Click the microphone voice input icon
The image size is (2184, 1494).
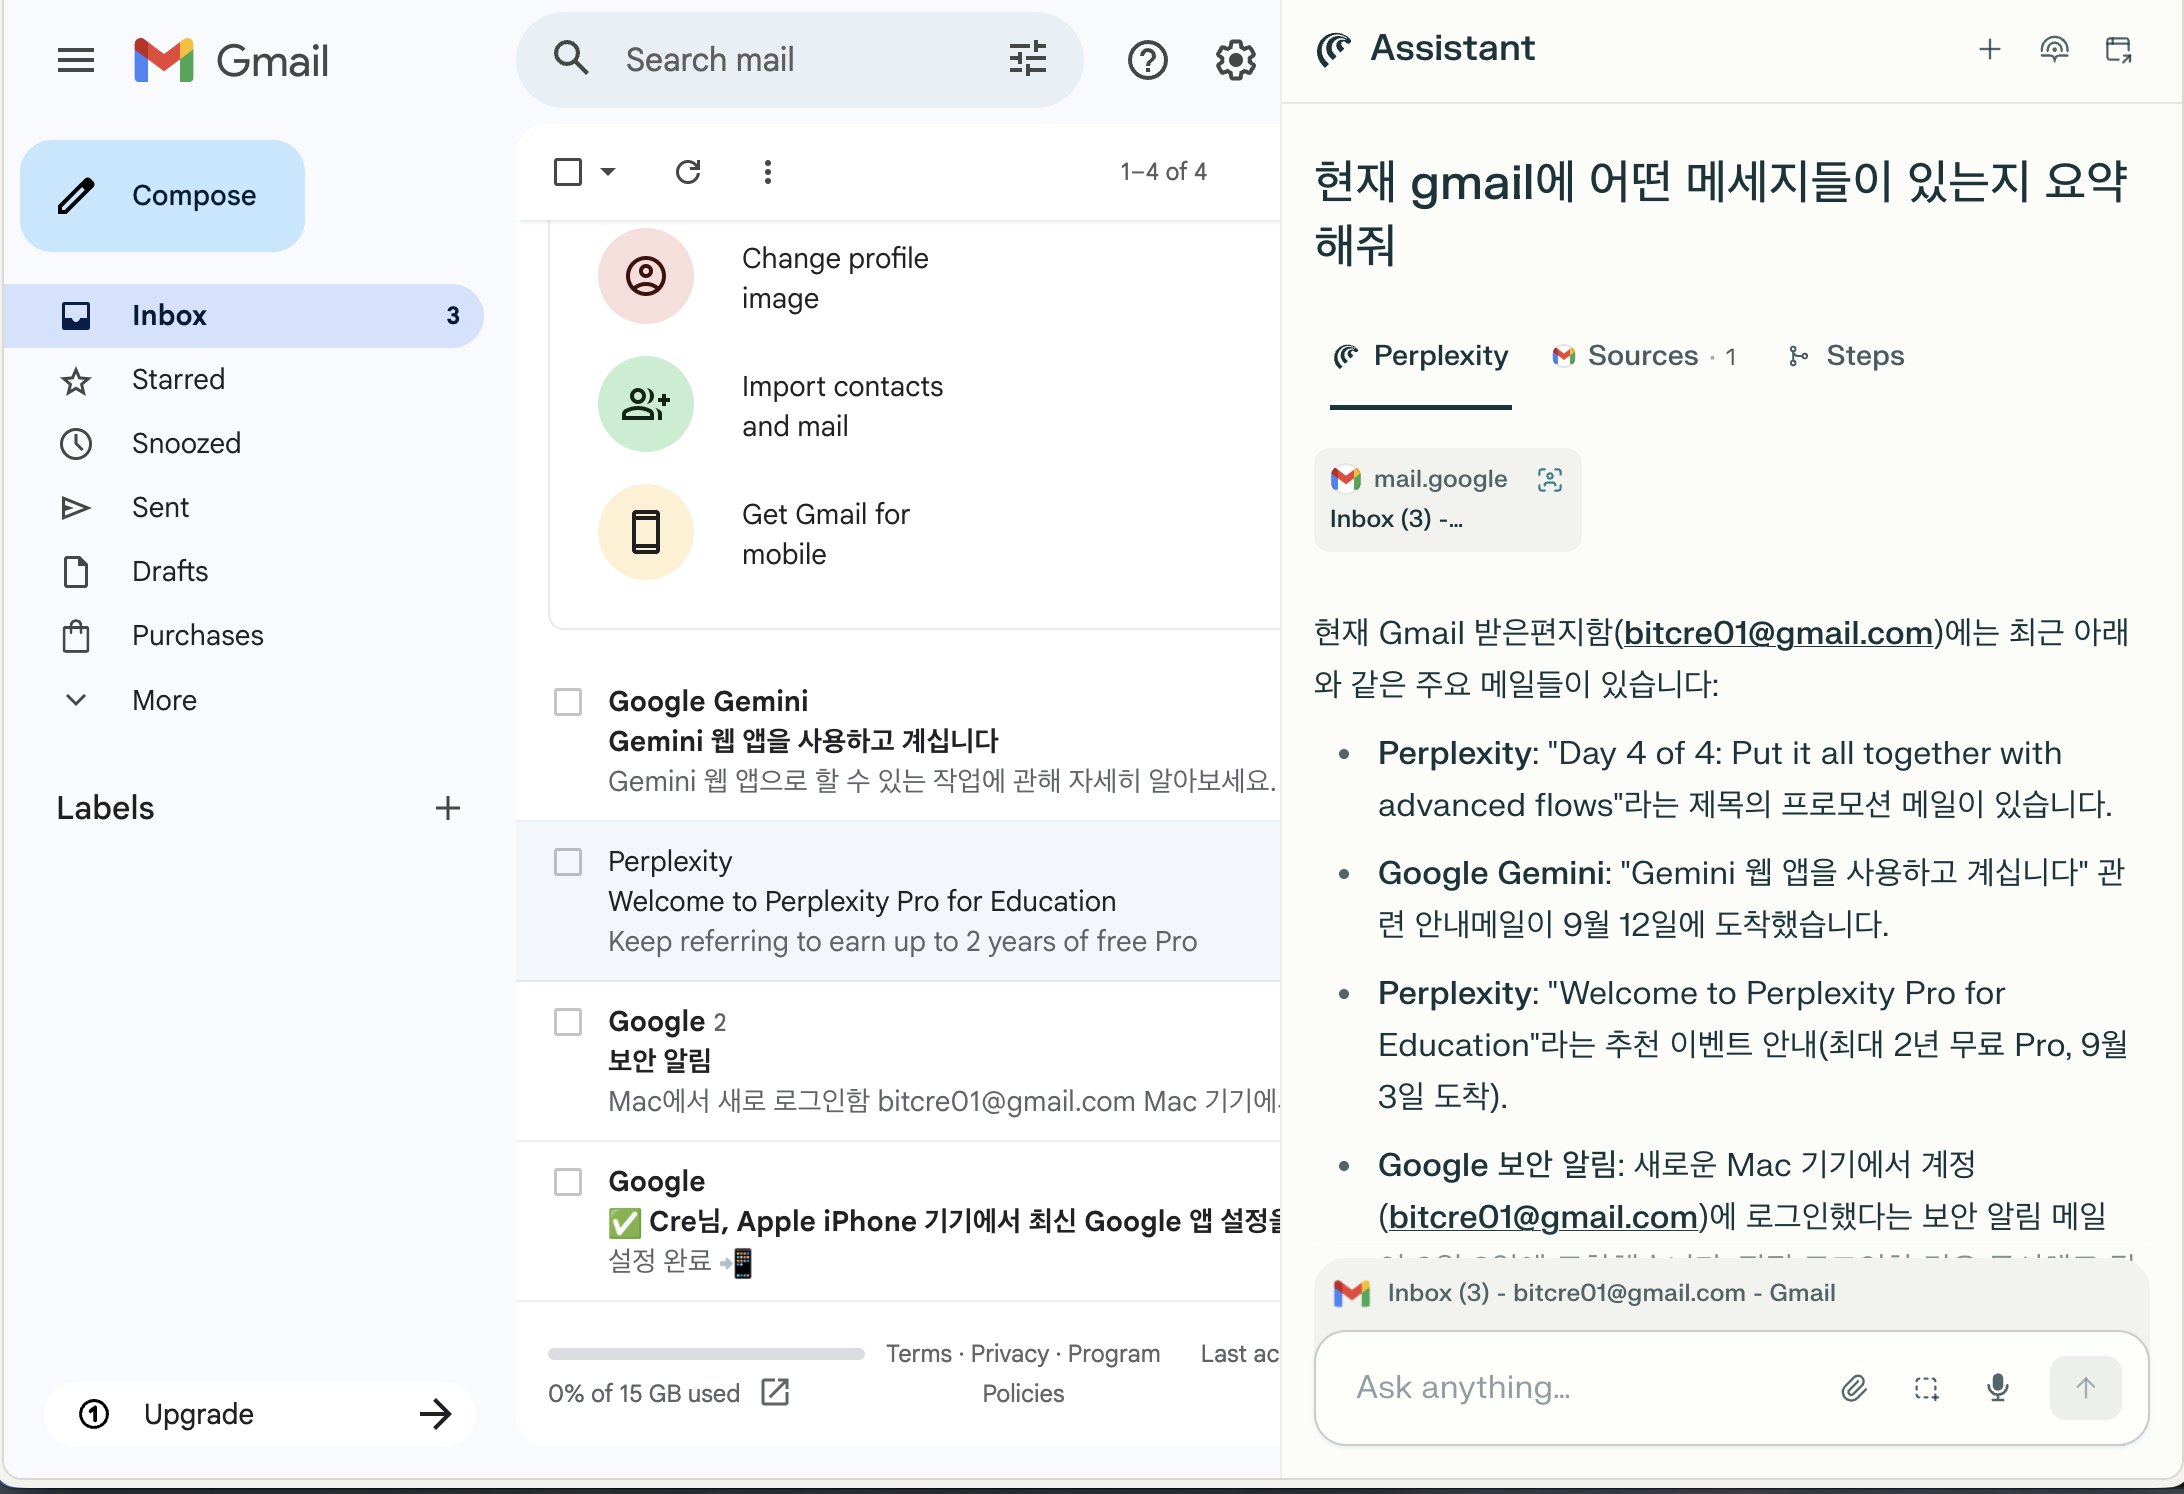click(1997, 1387)
